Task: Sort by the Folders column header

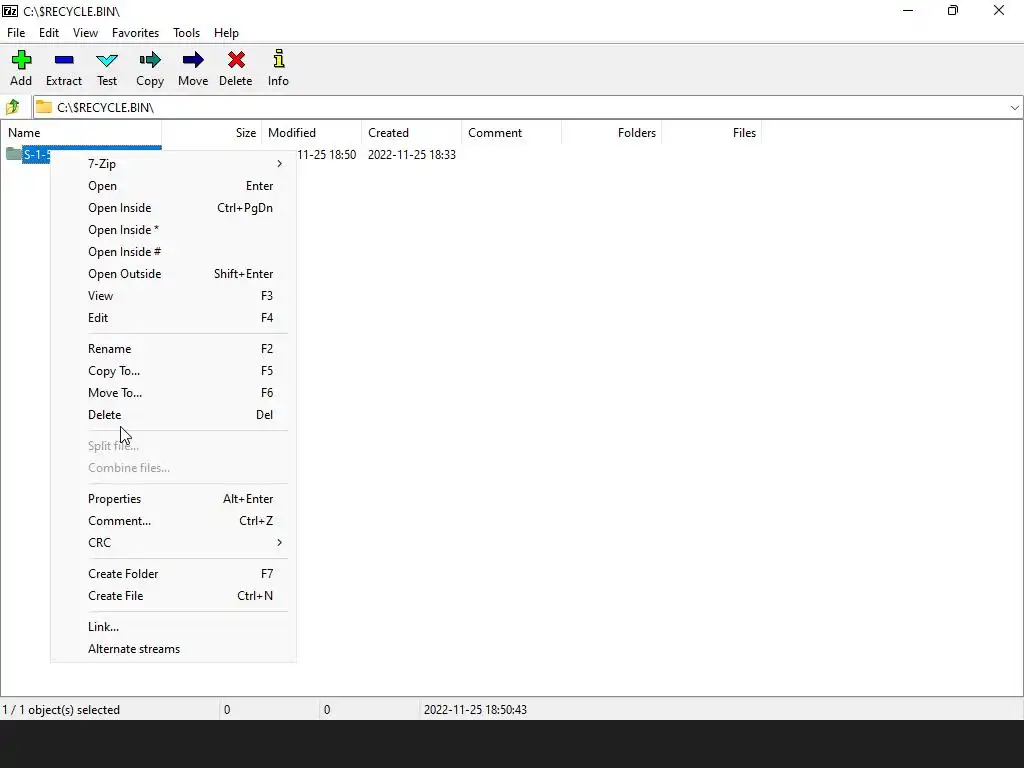Action: click(611, 133)
